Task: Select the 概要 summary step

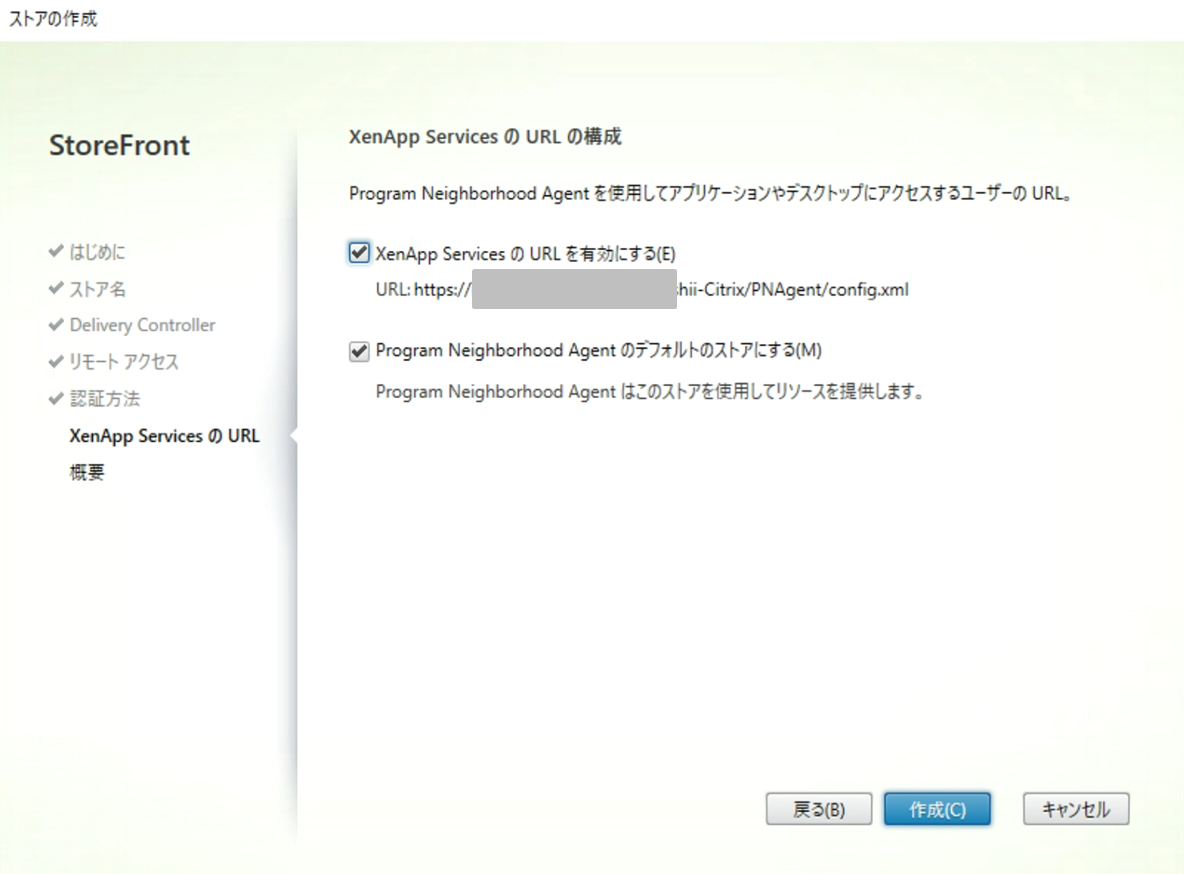Action: tap(87, 472)
